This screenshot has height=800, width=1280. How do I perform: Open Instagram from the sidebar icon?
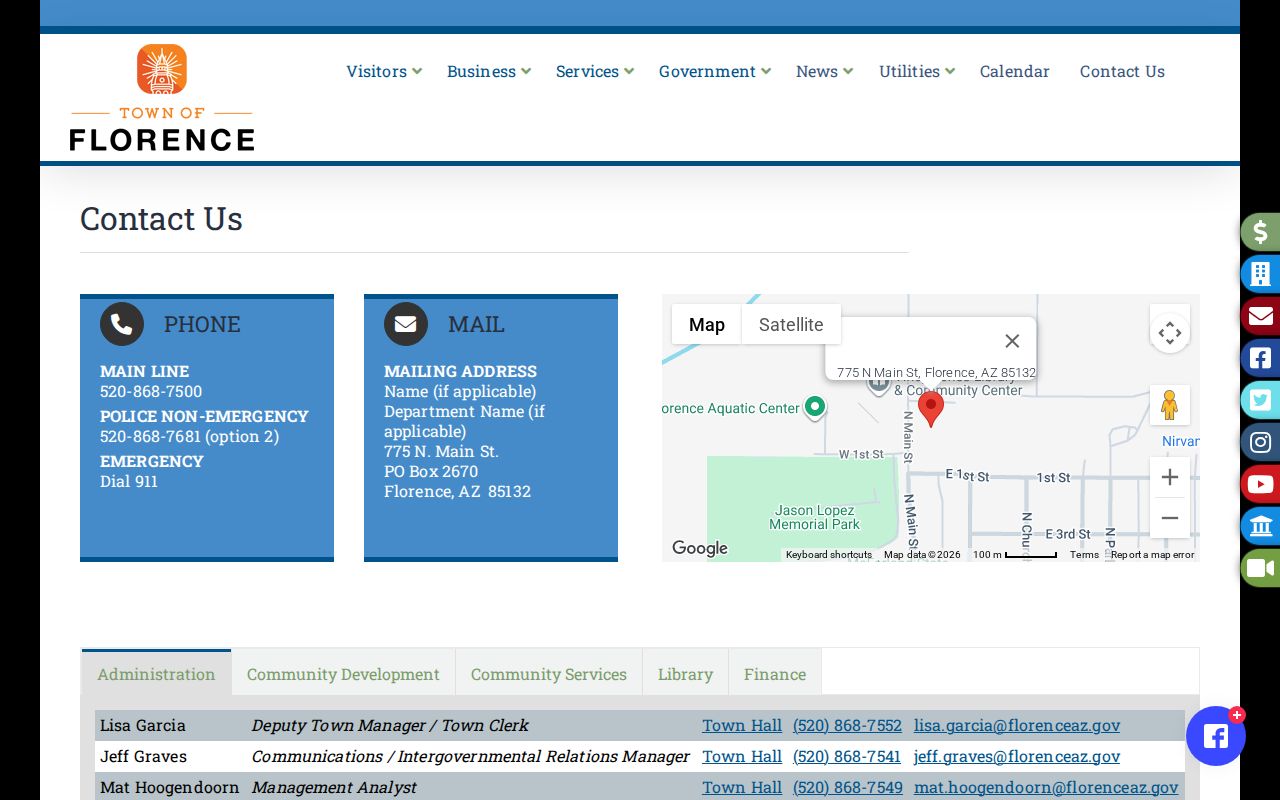(x=1261, y=442)
